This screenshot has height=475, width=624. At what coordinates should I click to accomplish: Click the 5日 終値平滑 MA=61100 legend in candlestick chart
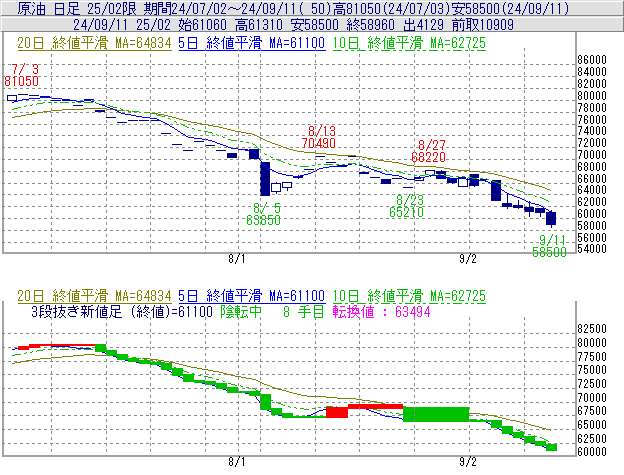point(252,43)
